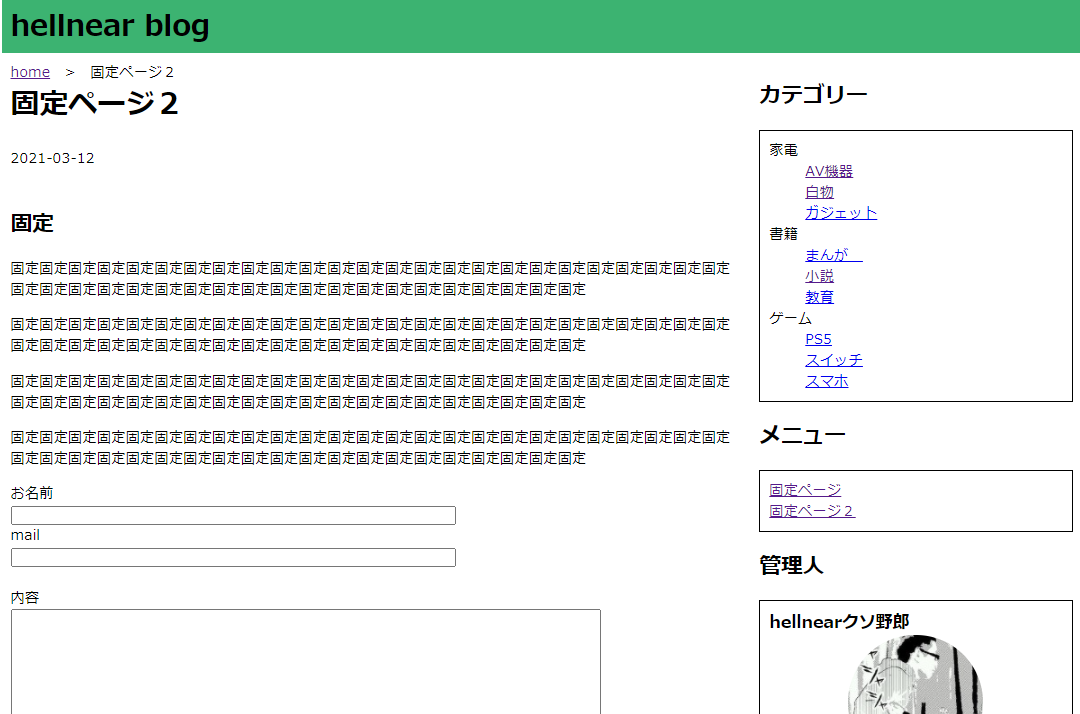1080x714 pixels.
Task: Click the 2021-03-12 post date
Action: [52, 158]
